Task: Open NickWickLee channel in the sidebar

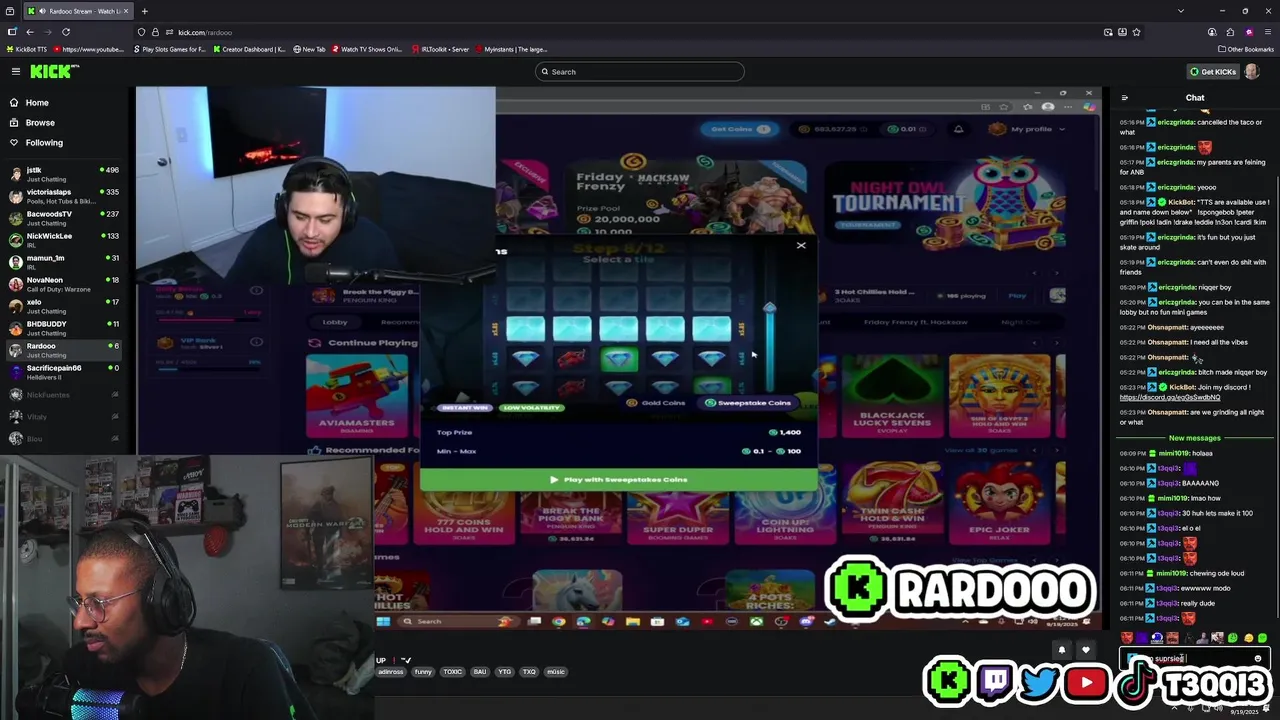Action: 66,240
